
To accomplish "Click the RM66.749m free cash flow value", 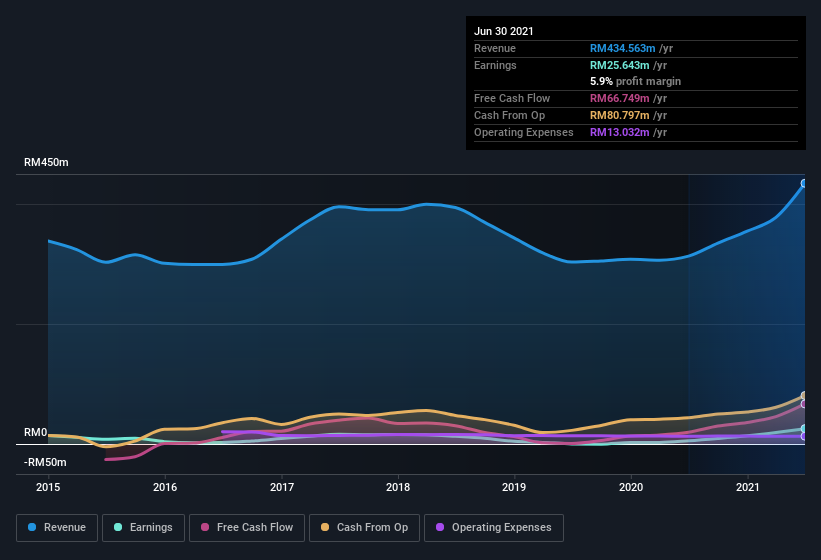I will pyautogui.click(x=619, y=98).
